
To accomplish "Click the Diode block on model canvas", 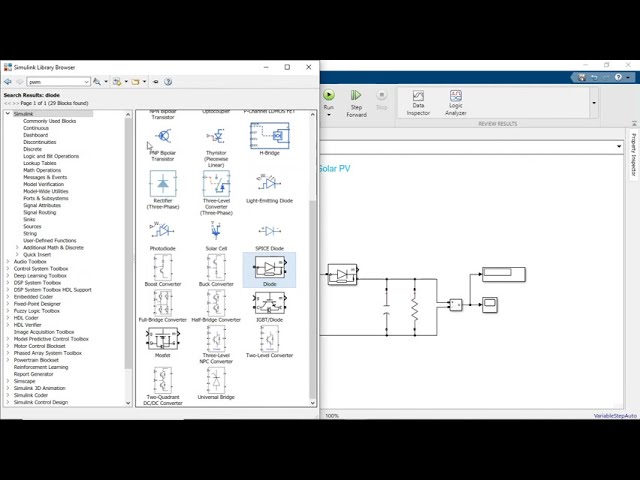I will (x=342, y=274).
